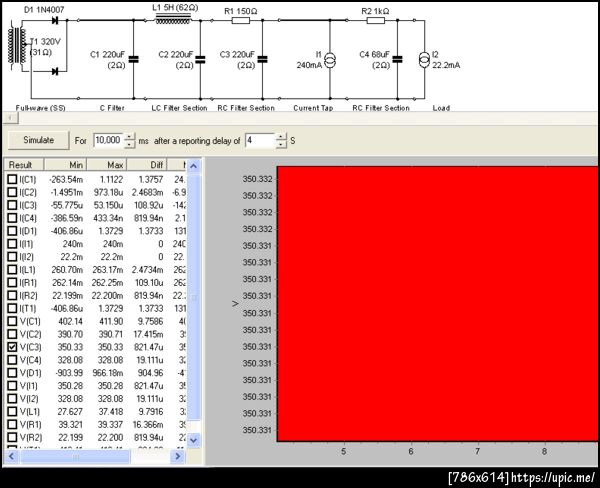600x488 pixels.
Task: Click the I(L1) Diff value 2.4734m
Action: click(147, 269)
